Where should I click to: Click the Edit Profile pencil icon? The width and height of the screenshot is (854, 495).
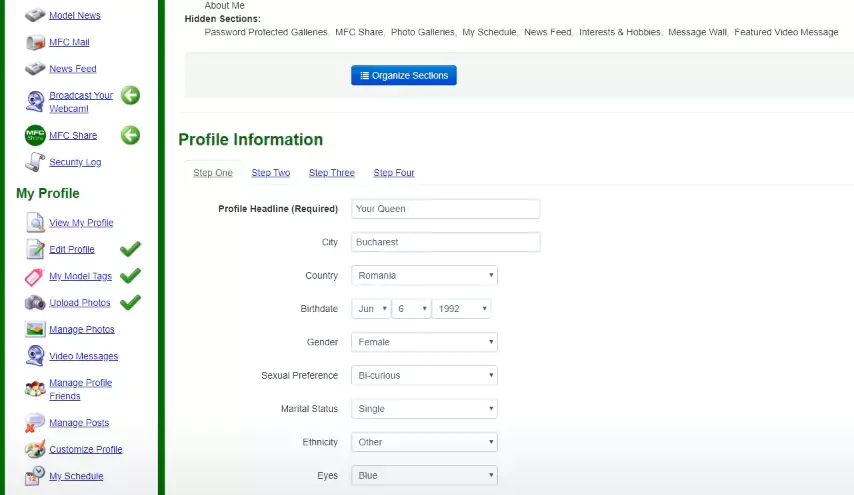pos(35,249)
